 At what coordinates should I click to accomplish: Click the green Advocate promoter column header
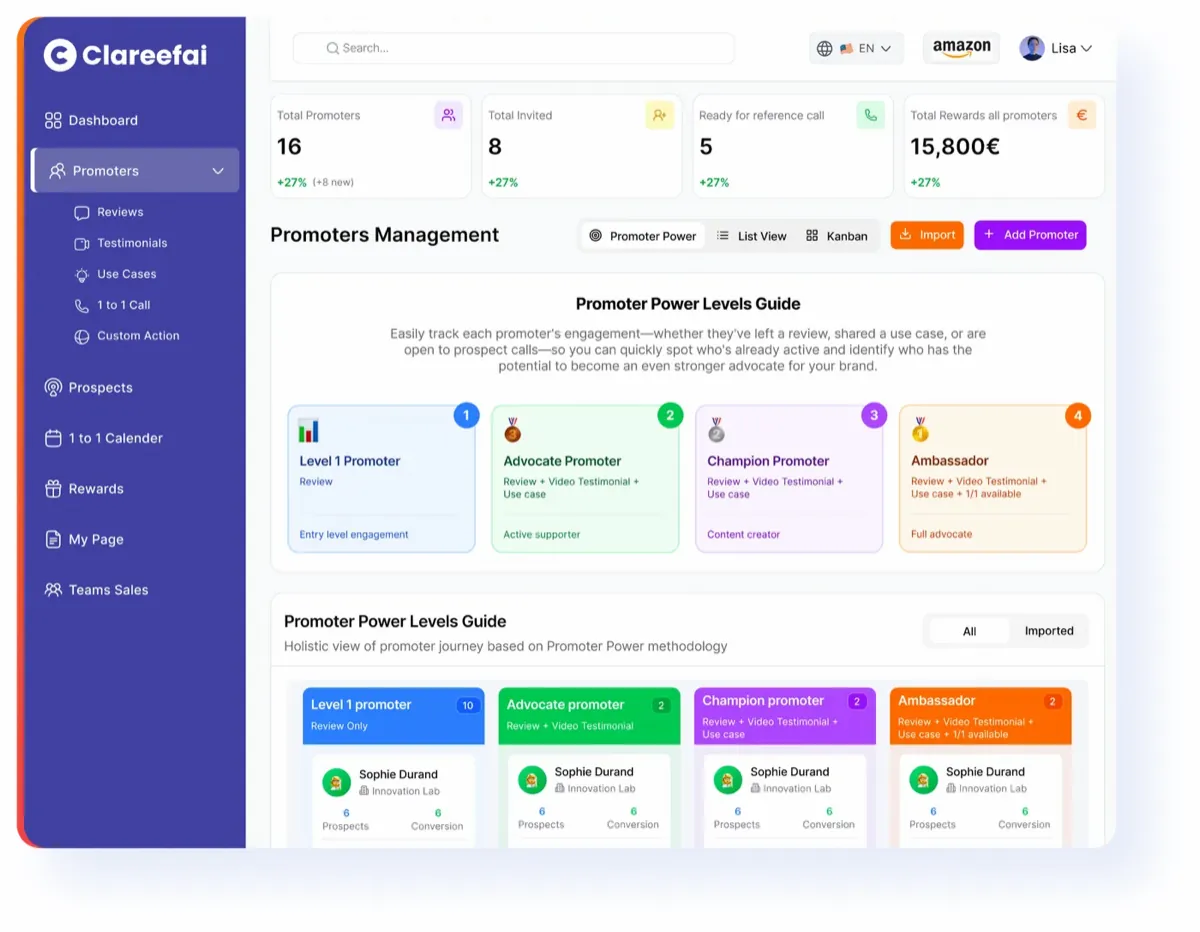[x=589, y=716]
